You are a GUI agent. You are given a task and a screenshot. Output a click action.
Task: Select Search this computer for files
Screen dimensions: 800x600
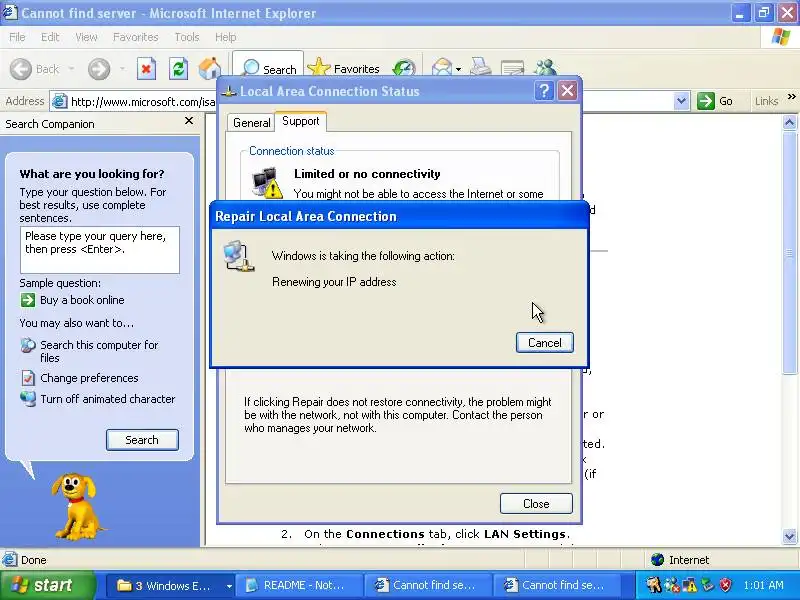click(99, 351)
